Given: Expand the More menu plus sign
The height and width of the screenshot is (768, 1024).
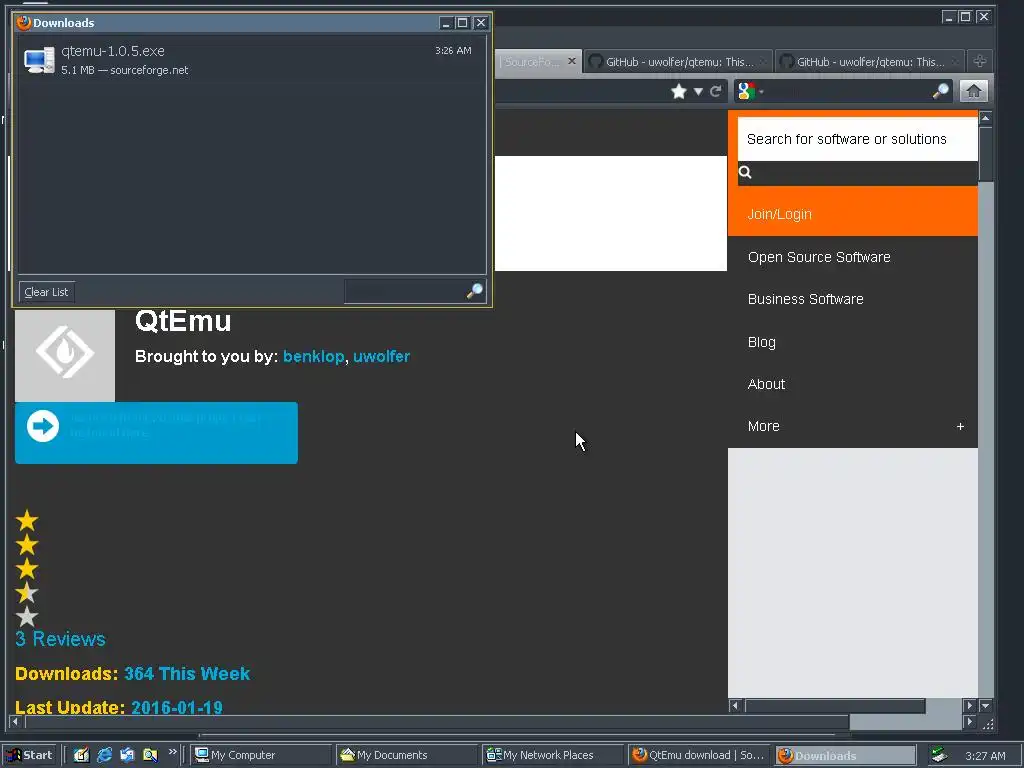Looking at the screenshot, I should click(960, 426).
